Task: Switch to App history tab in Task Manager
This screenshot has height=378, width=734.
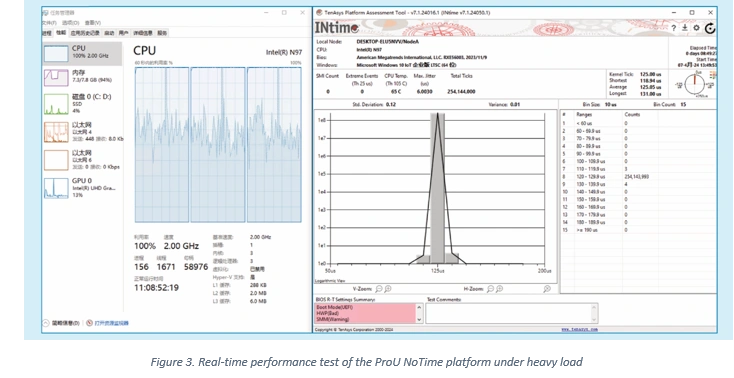Action: [x=85, y=33]
